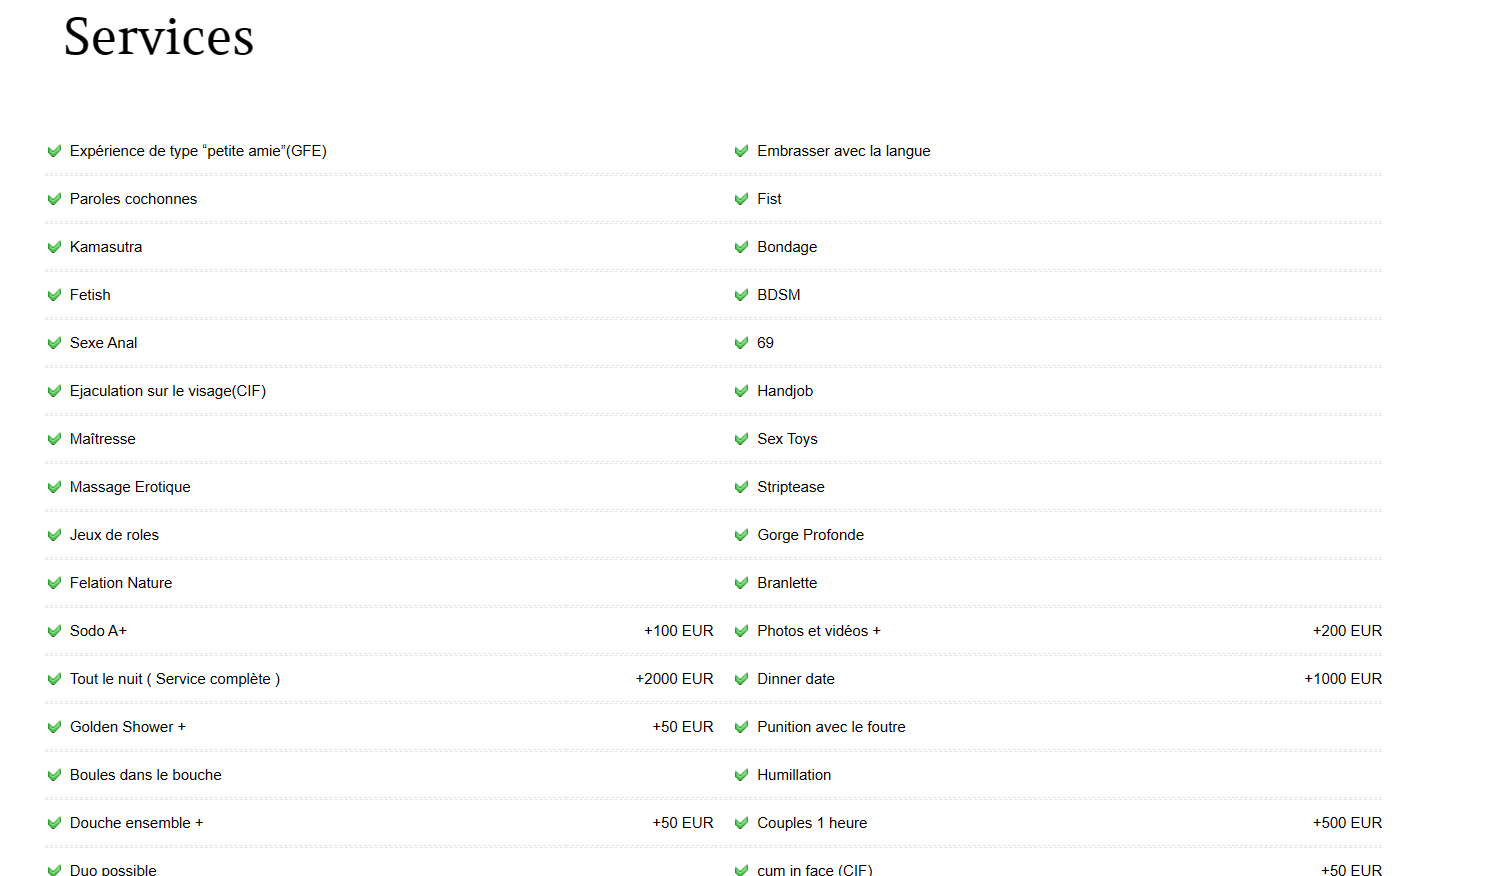Screen dimensions: 1490x876
Task: Select the Bondage service label
Action: click(787, 247)
